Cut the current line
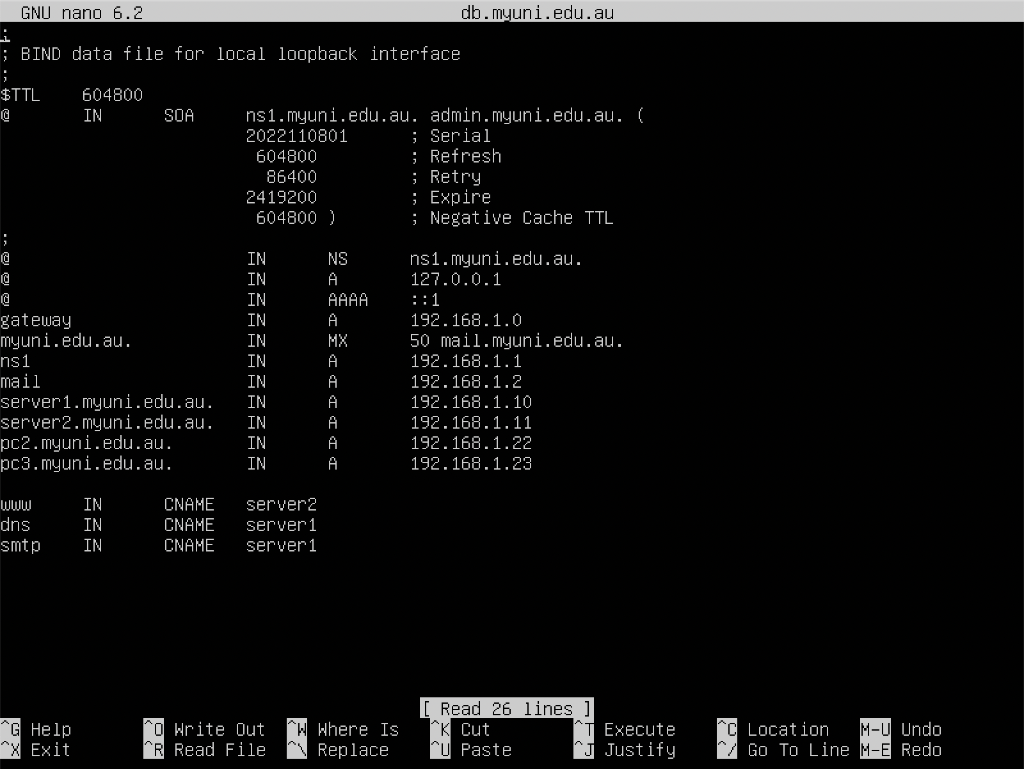Screen dimensions: 1024x769 [465, 729]
